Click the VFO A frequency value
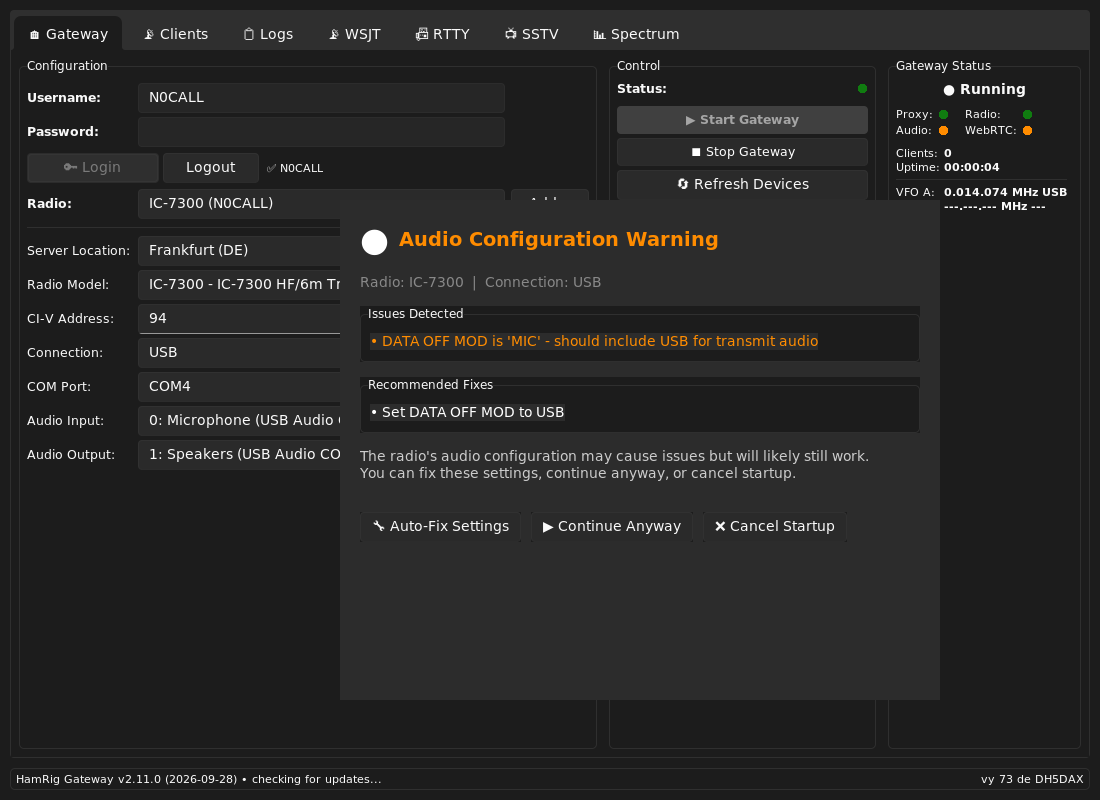This screenshot has width=1100, height=800. pos(1005,192)
